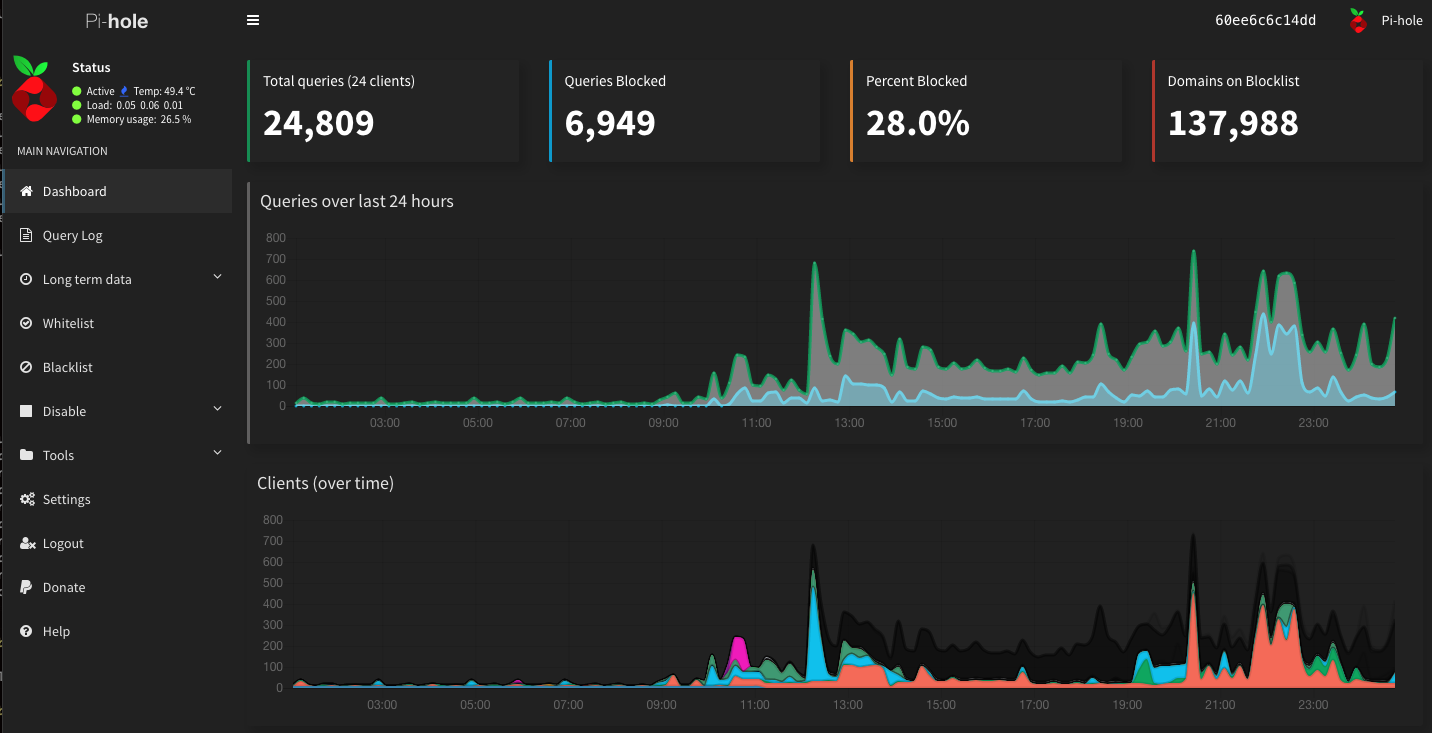1432x733 pixels.
Task: Click the Blacklist ban icon
Action: pos(27,367)
